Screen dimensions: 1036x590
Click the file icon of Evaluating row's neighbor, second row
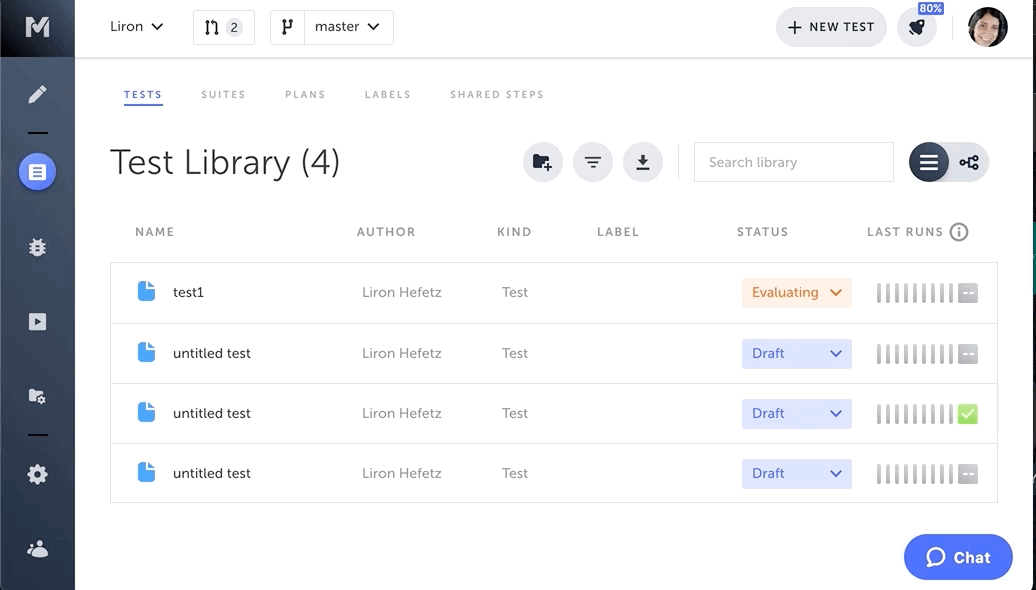(x=146, y=352)
